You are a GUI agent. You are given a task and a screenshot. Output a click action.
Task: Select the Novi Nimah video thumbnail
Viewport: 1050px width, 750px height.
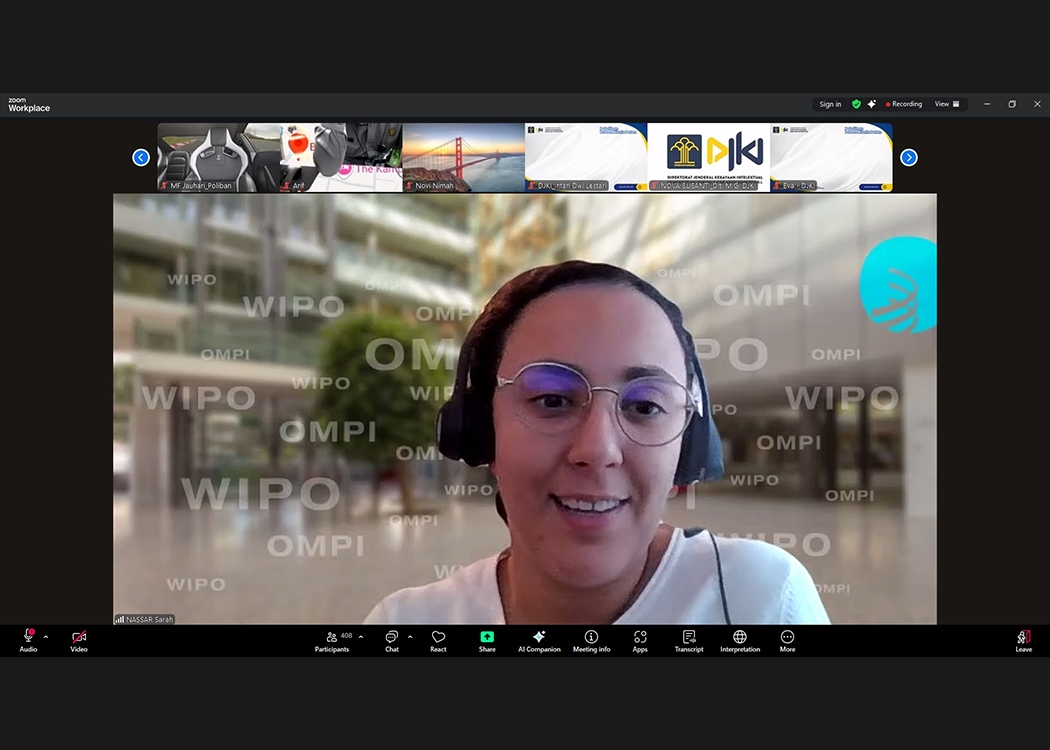pyautogui.click(x=464, y=157)
